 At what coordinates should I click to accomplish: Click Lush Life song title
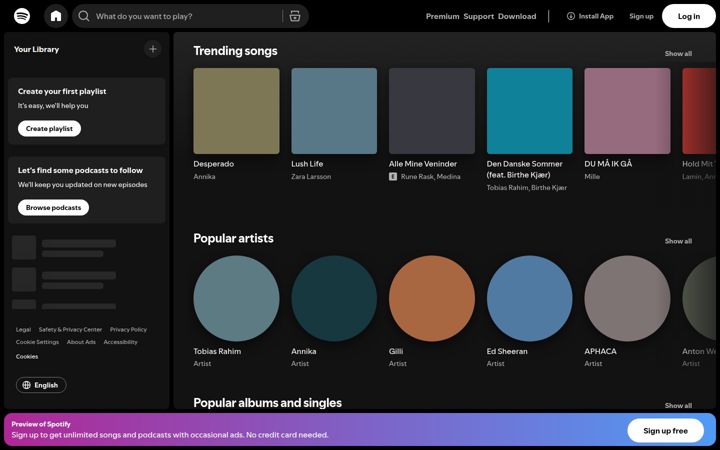pos(307,164)
